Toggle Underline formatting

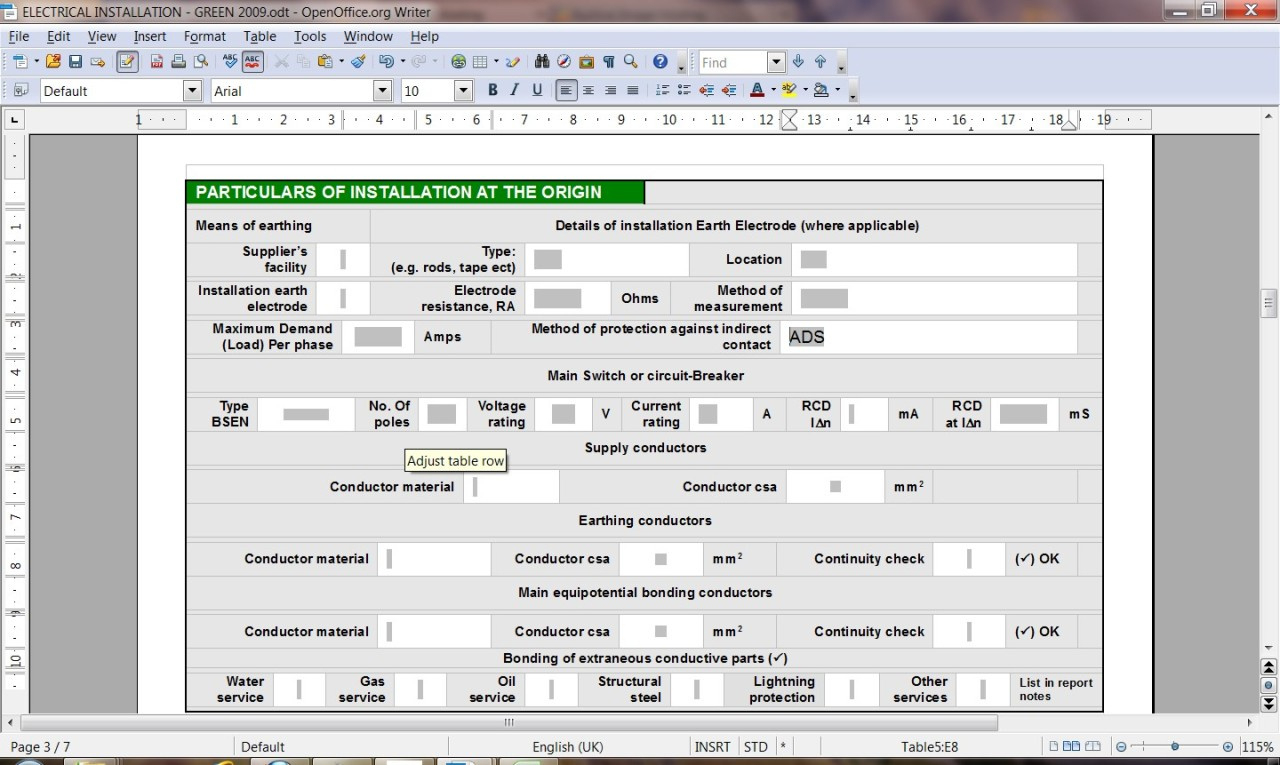pyautogui.click(x=537, y=90)
